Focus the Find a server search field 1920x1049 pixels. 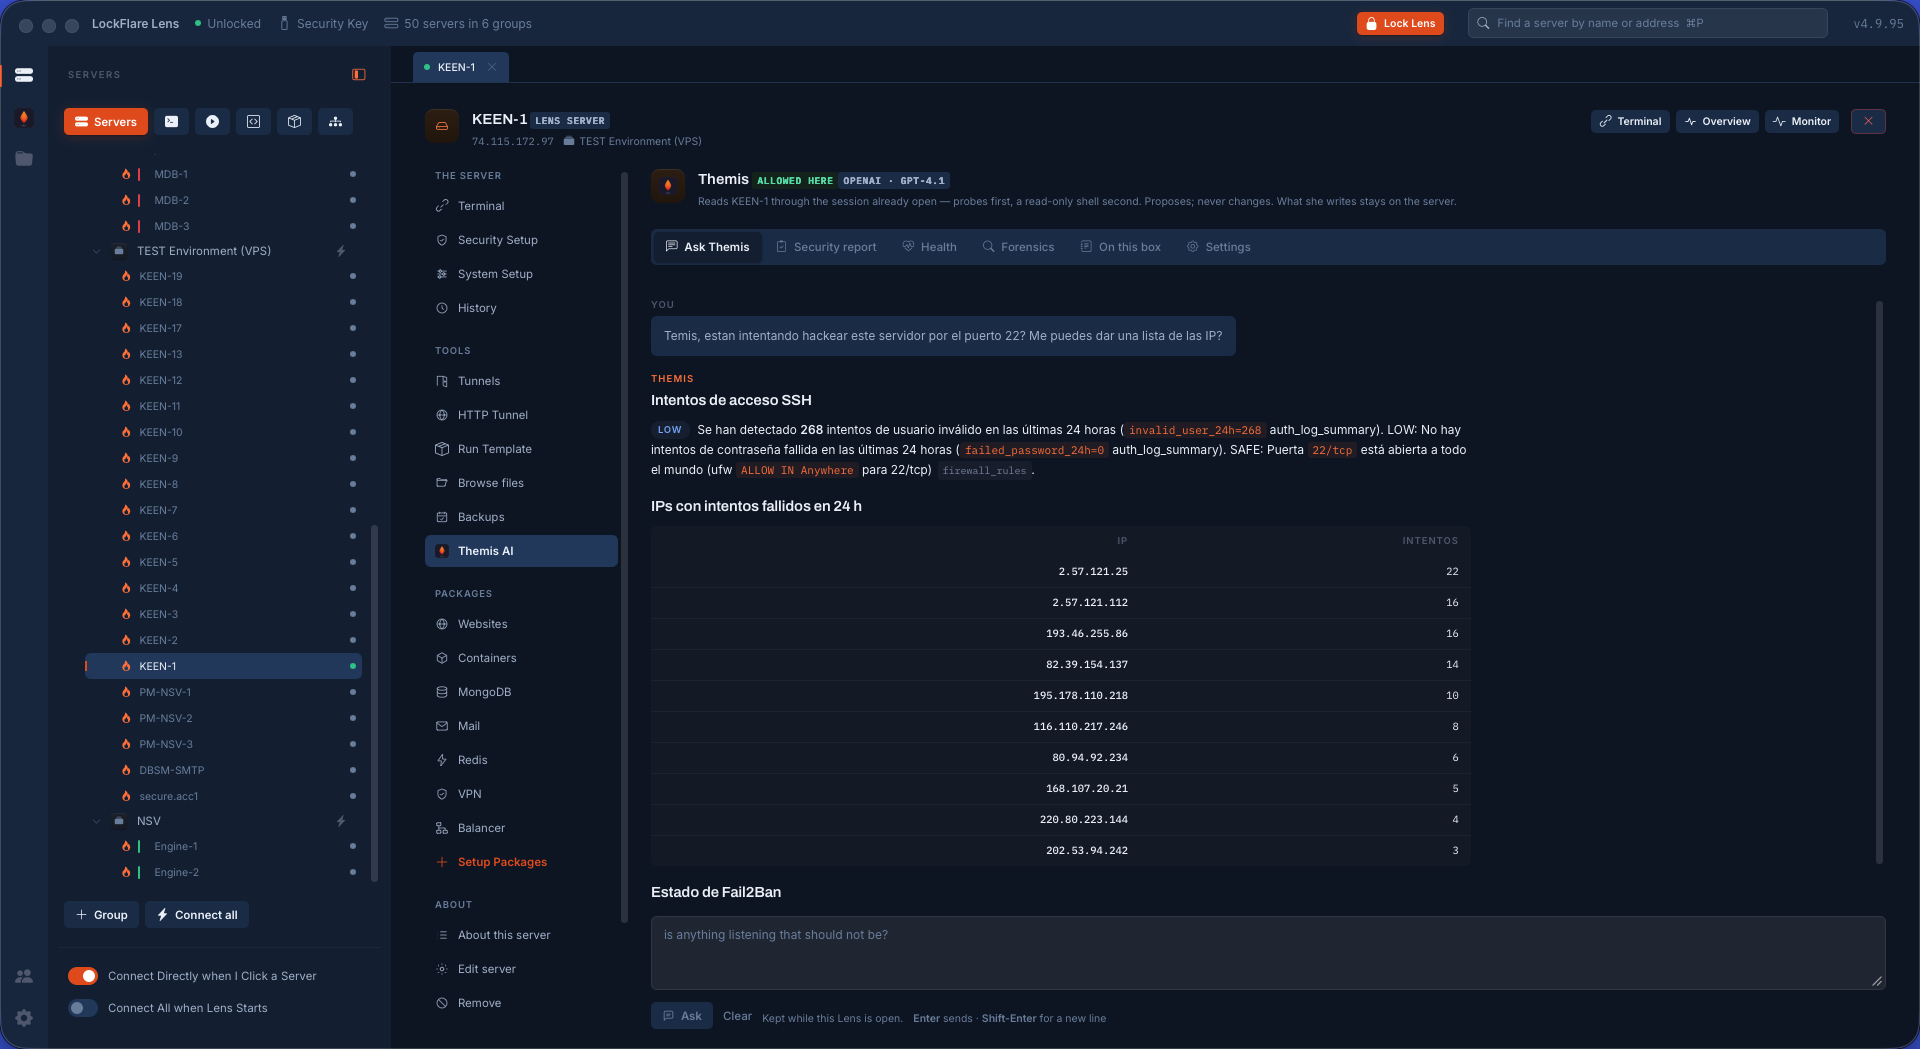[1648, 23]
